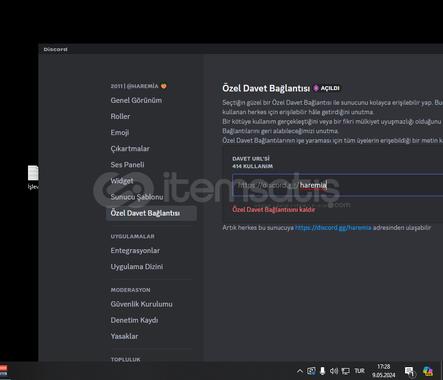Select Özel Davet Bağlantısı in sidebar
Screen dimensions: 443x380
point(151,213)
